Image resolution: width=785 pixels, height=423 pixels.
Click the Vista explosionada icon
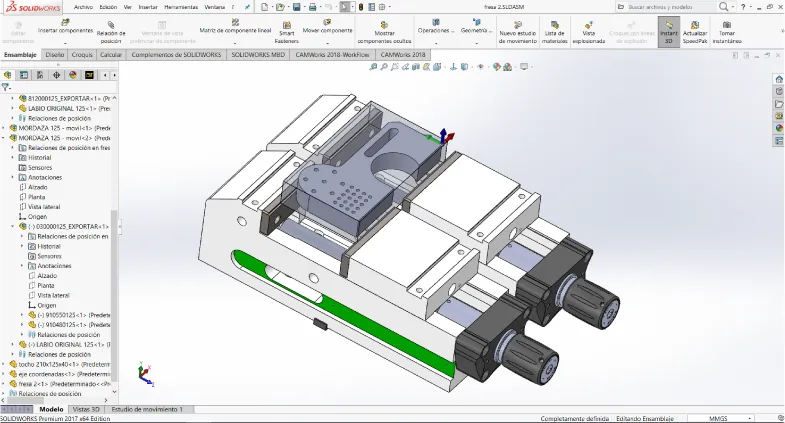pyautogui.click(x=588, y=25)
